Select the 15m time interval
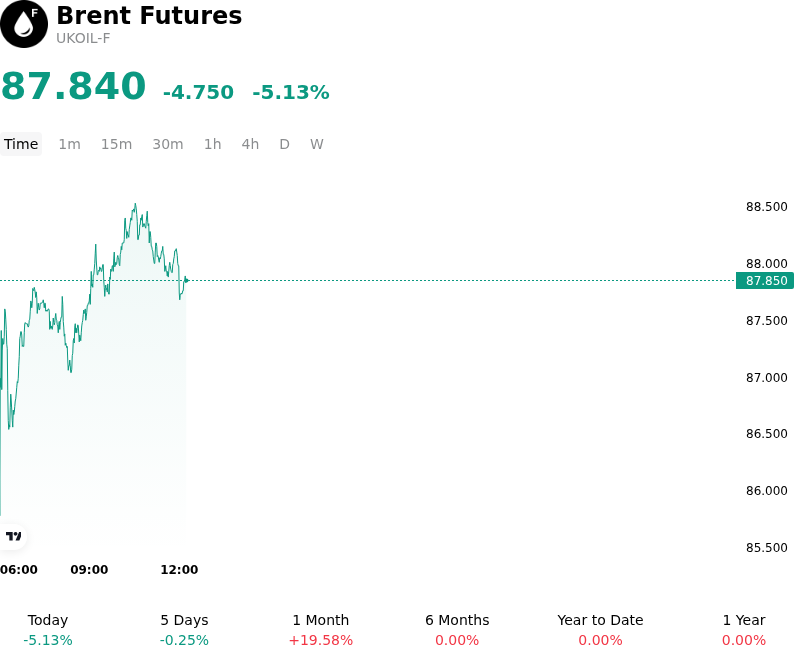800x660 pixels. [116, 144]
